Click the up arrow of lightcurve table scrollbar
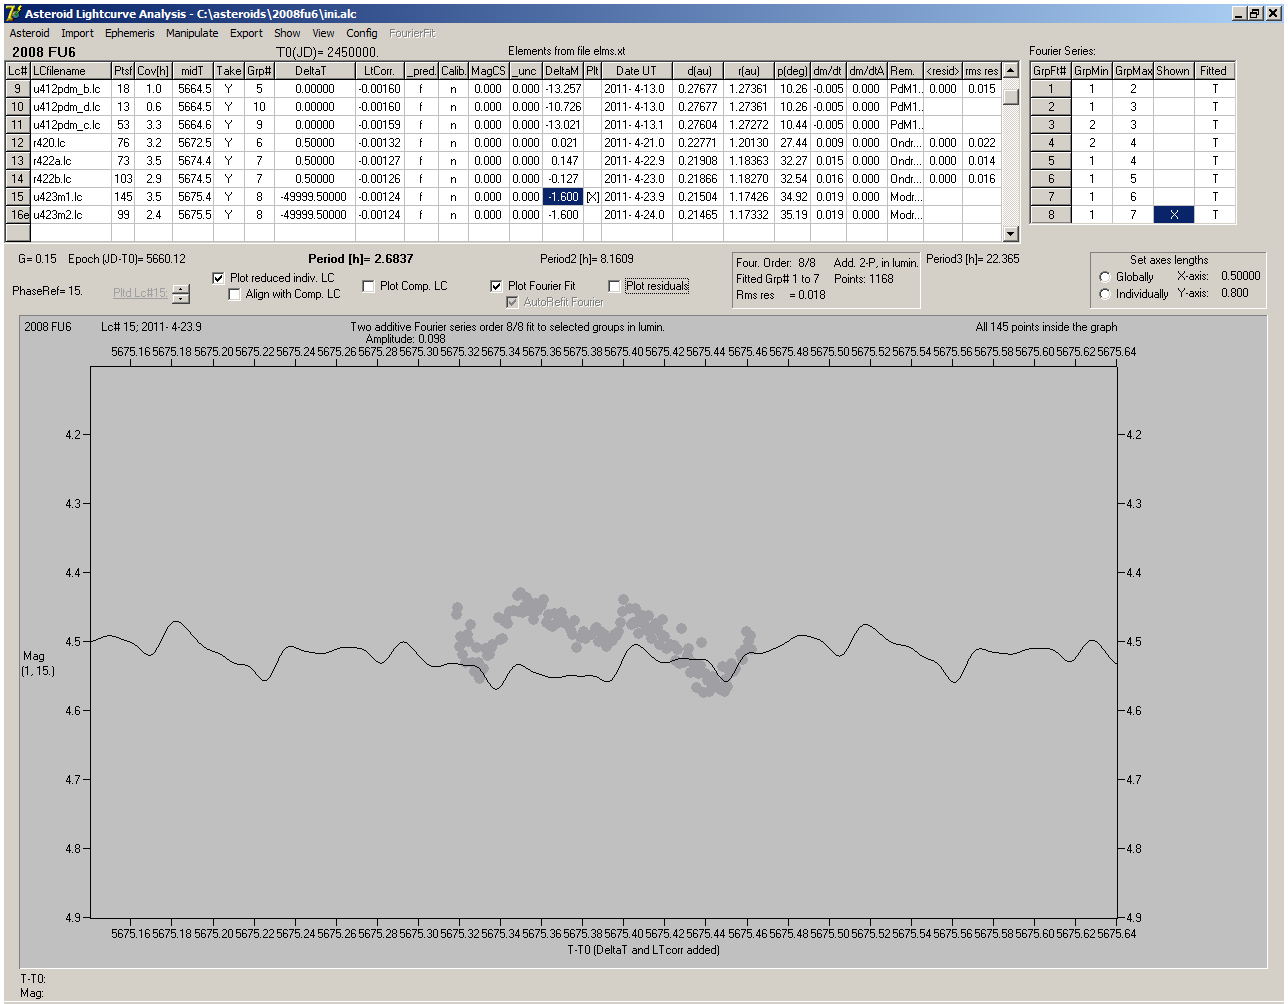 [x=1011, y=71]
